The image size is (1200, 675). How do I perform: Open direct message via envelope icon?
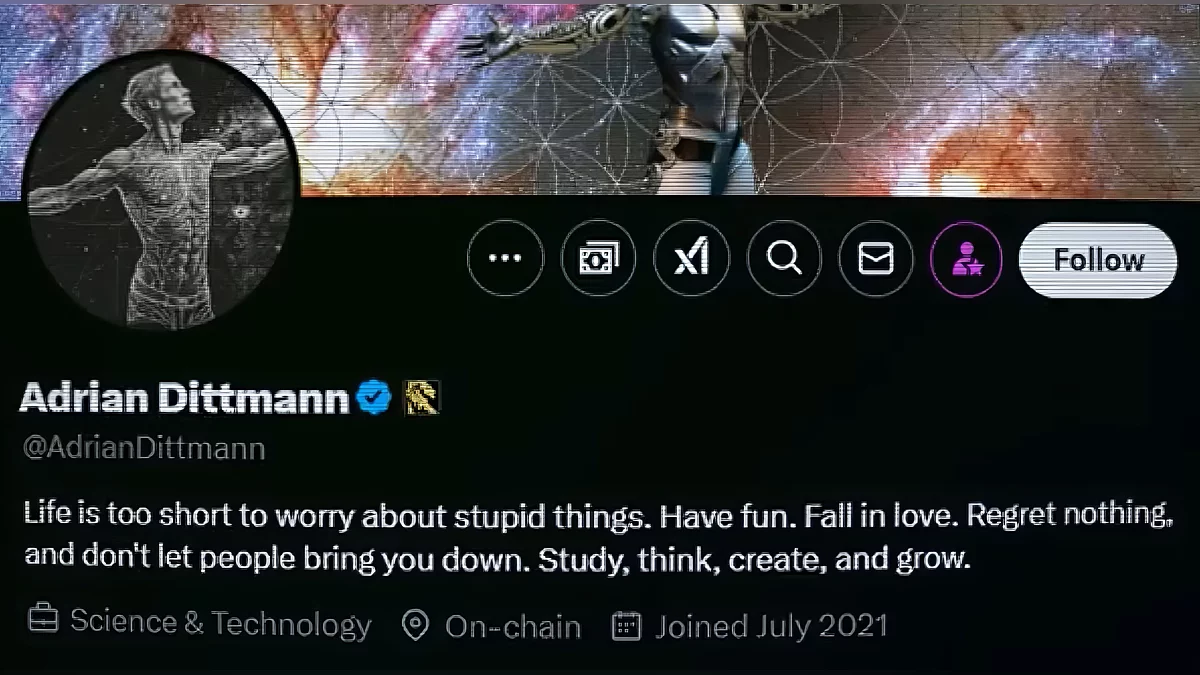coord(876,259)
